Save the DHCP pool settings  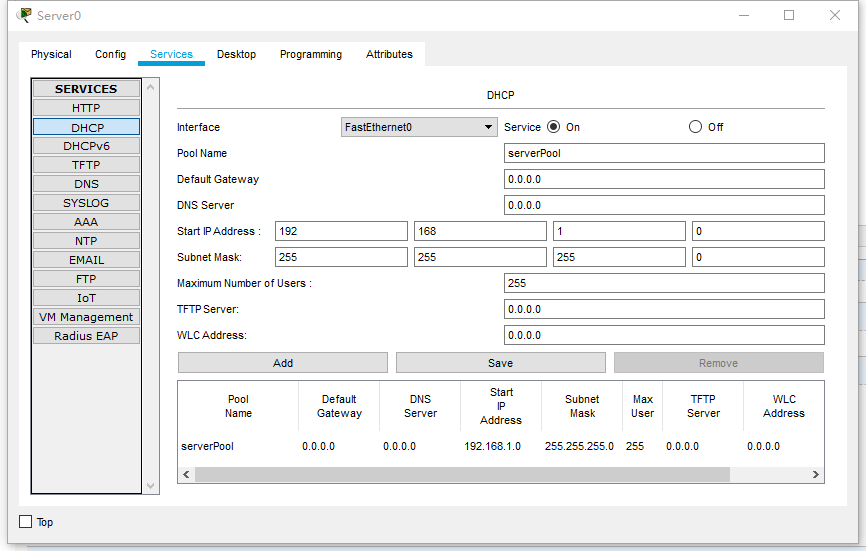500,363
